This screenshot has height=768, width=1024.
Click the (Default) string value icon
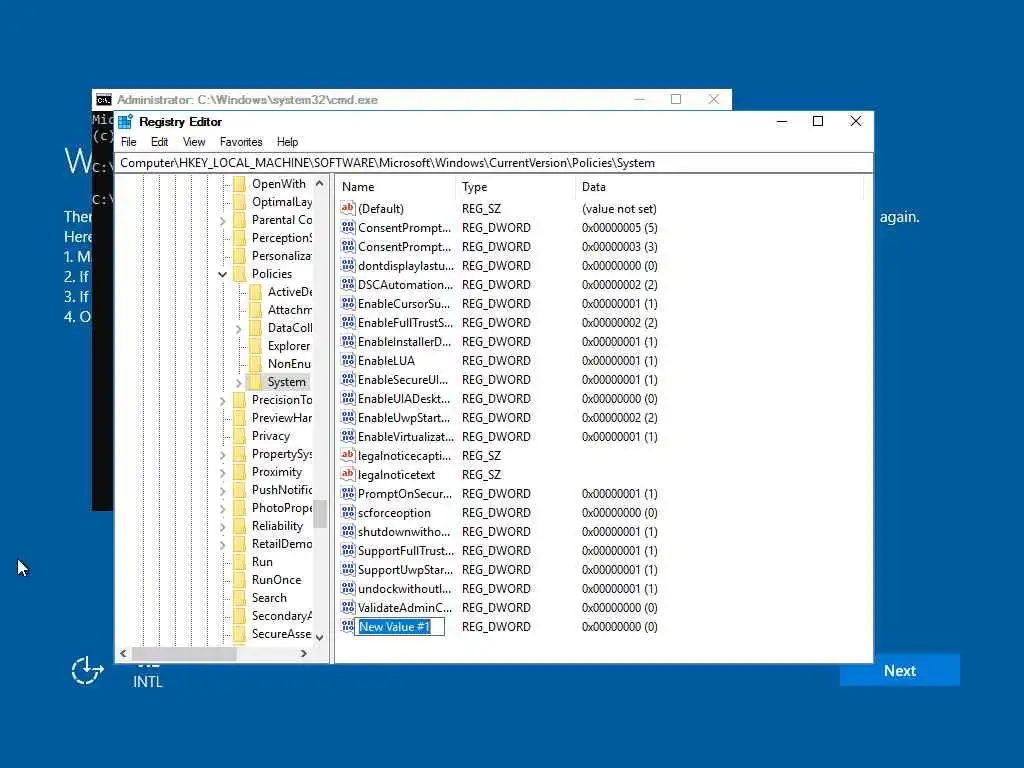point(347,208)
